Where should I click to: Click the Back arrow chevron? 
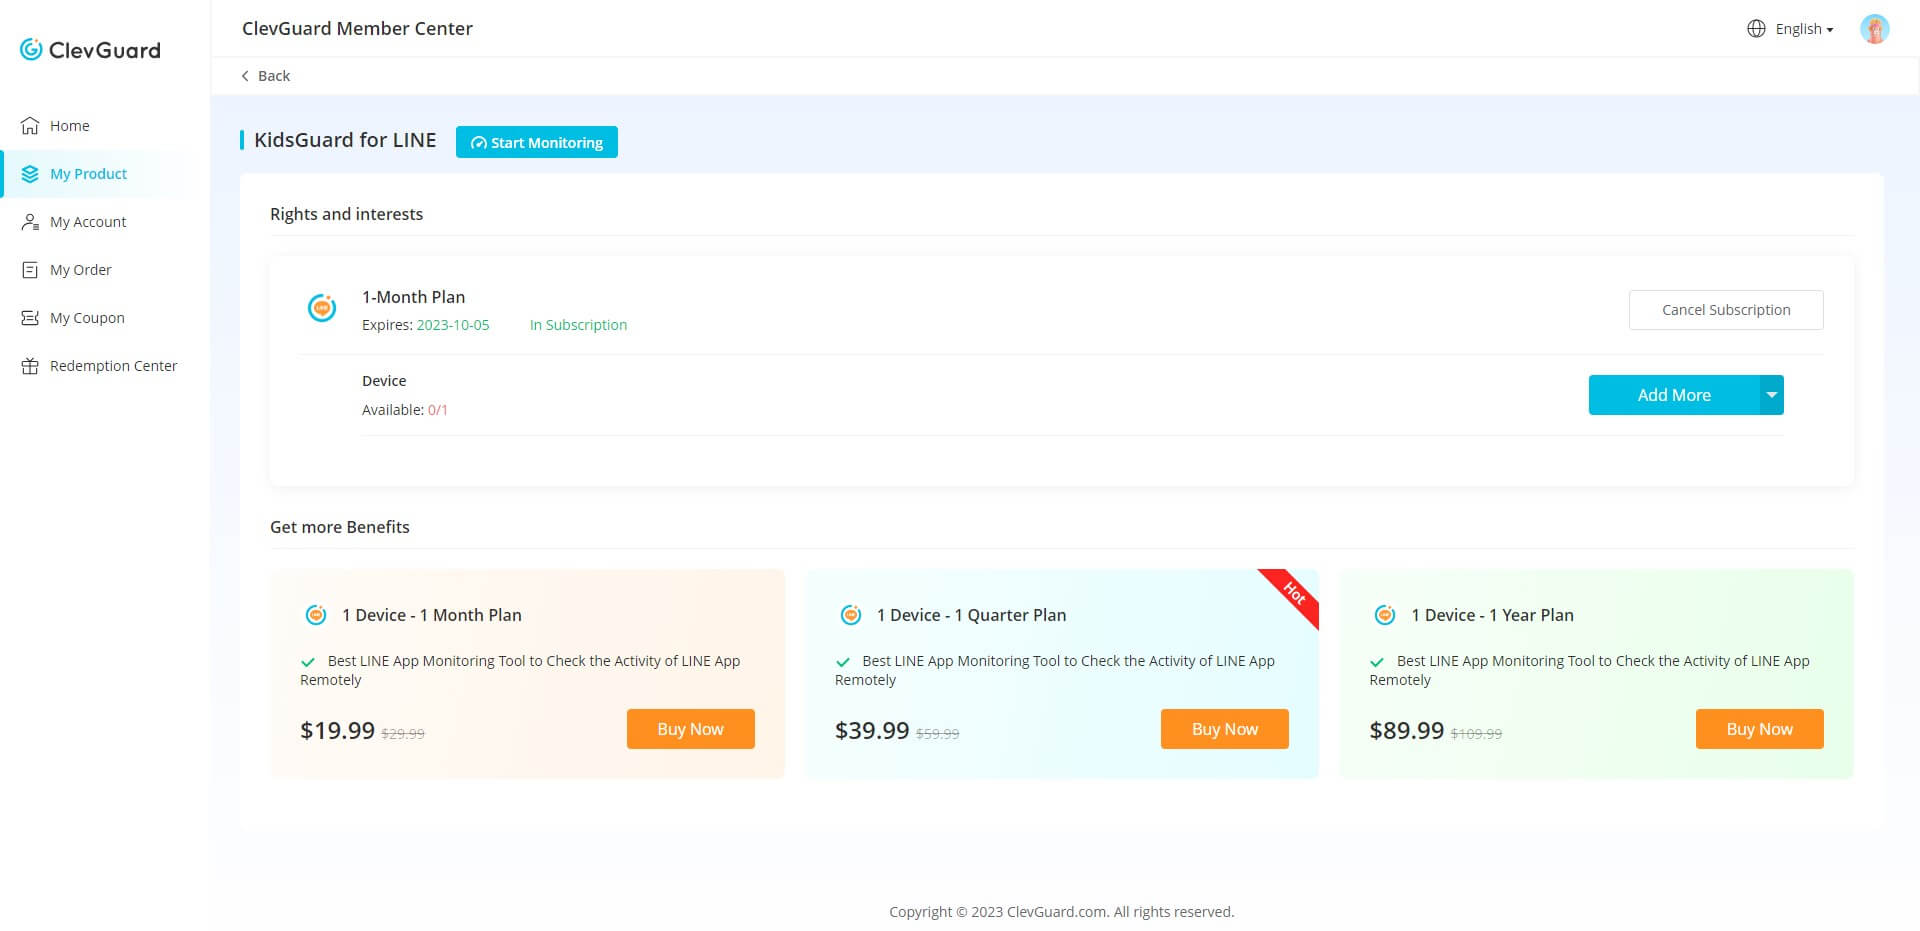tap(245, 76)
